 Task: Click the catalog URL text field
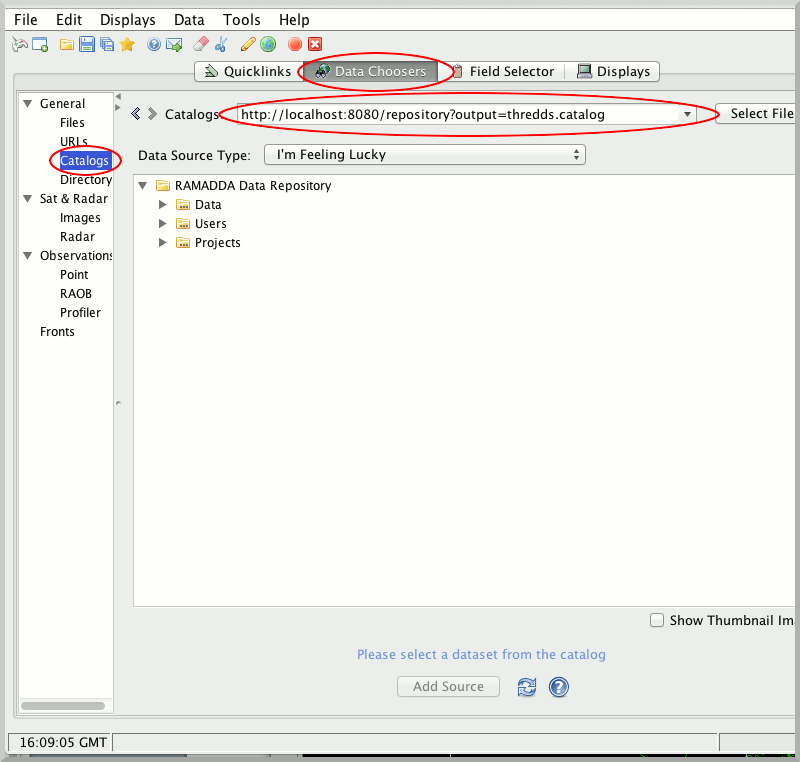click(x=455, y=115)
